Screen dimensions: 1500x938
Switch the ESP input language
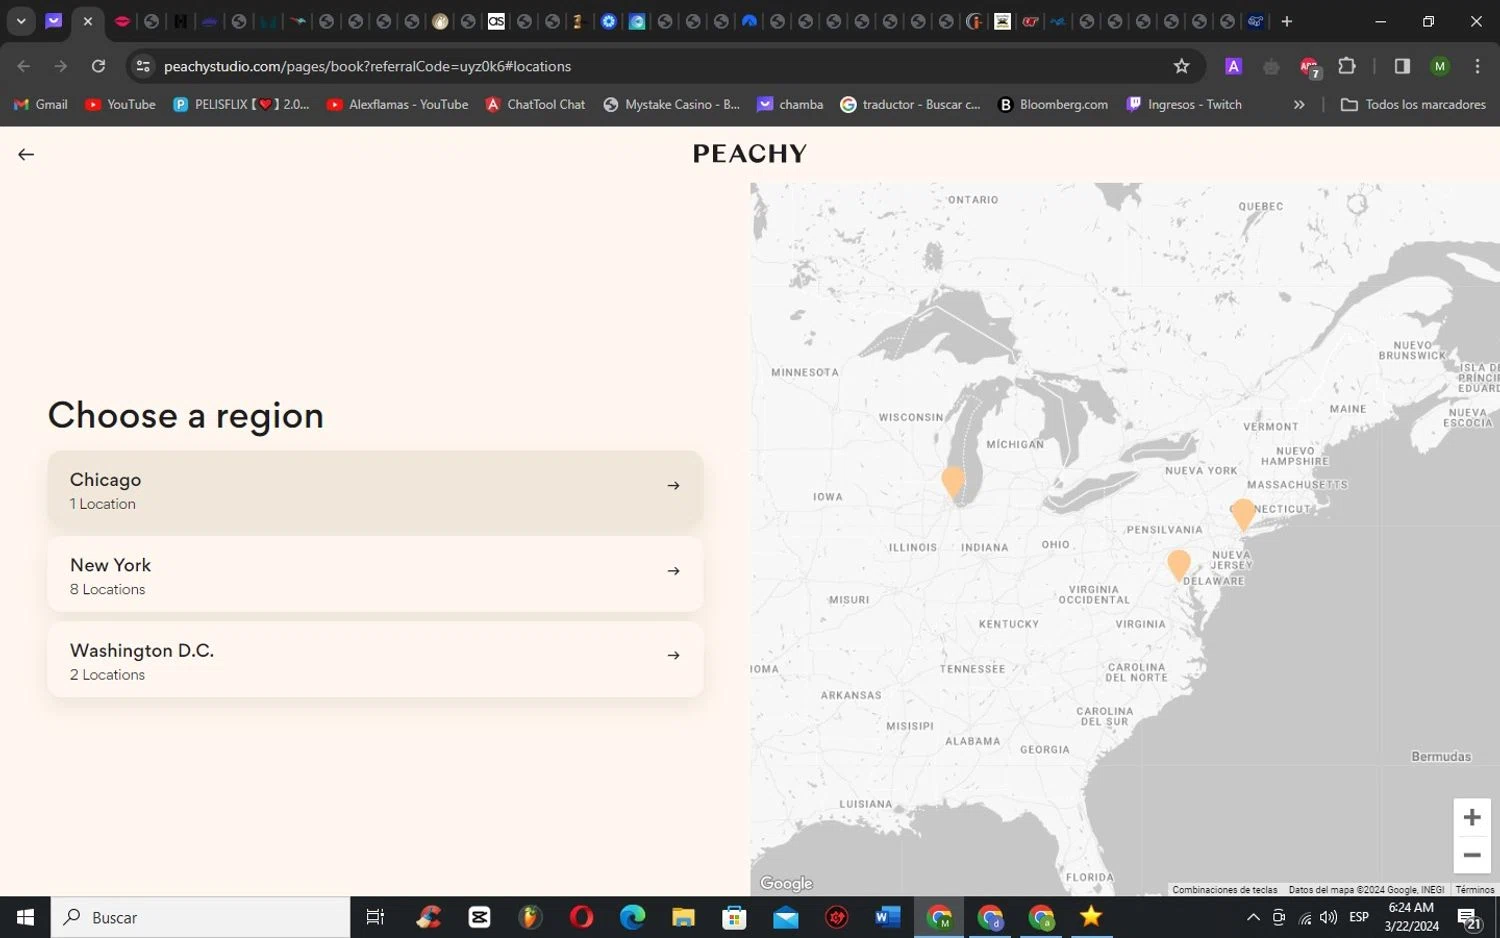(1359, 917)
